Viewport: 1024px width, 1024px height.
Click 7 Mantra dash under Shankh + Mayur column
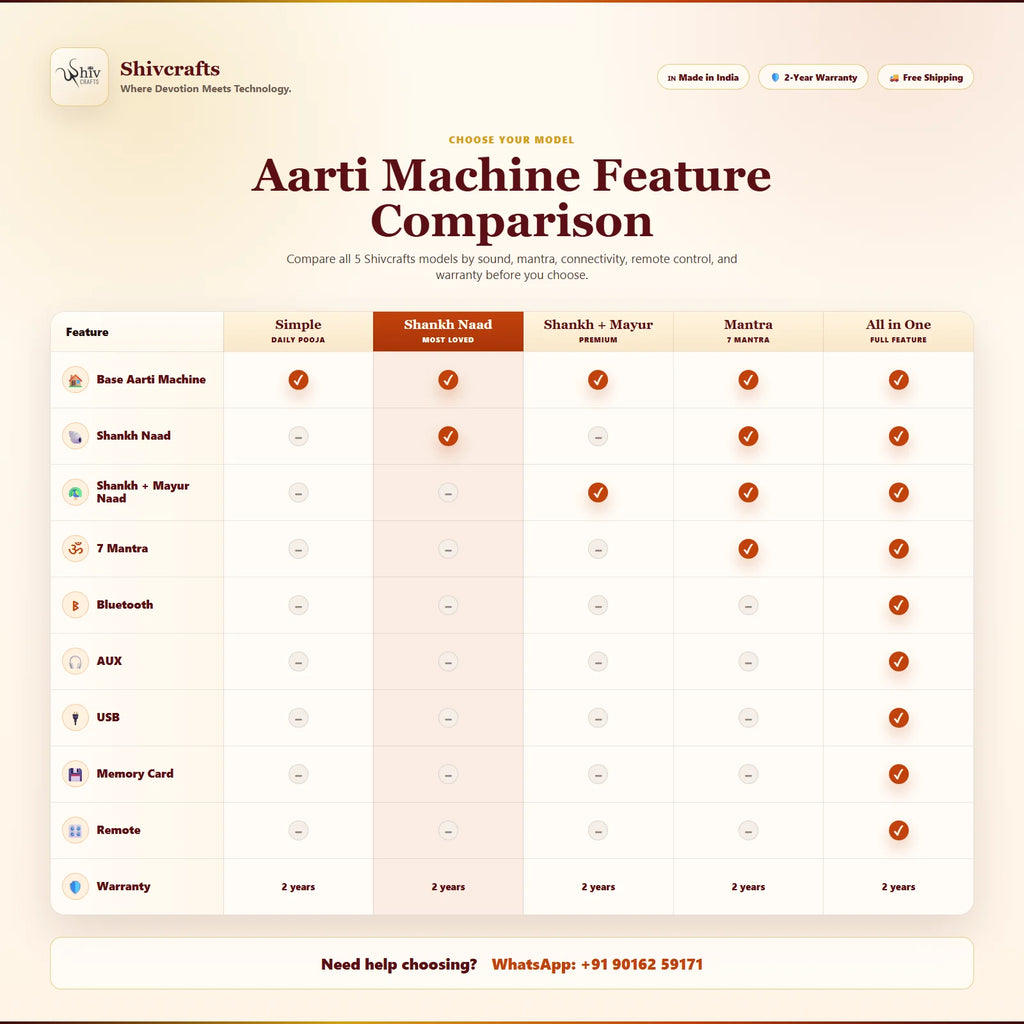[598, 549]
